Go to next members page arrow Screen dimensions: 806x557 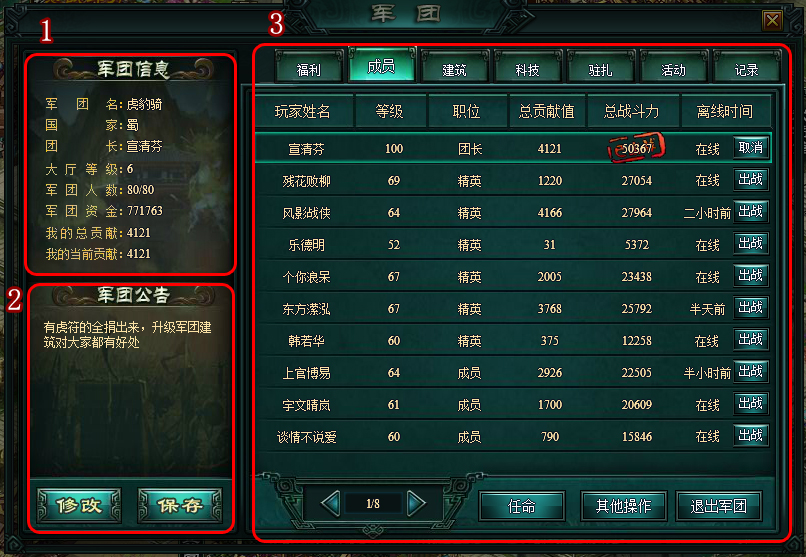[x=416, y=504]
